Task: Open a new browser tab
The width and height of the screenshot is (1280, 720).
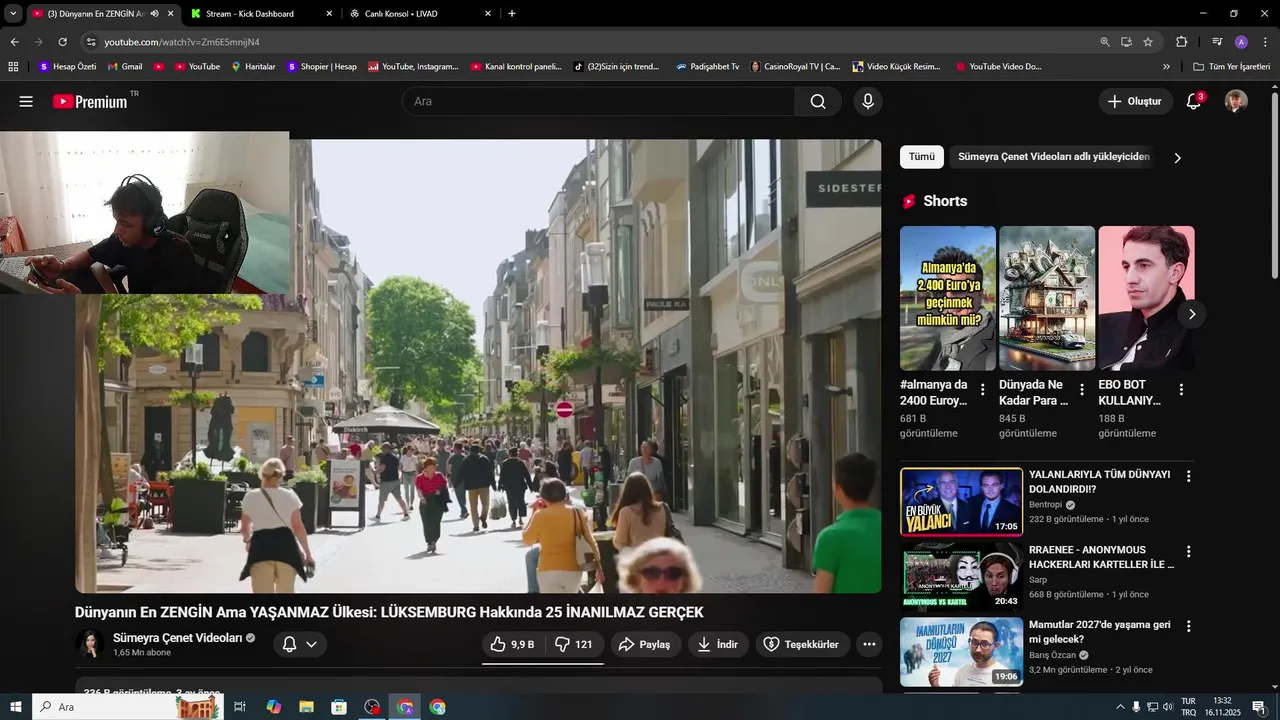Action: (512, 14)
